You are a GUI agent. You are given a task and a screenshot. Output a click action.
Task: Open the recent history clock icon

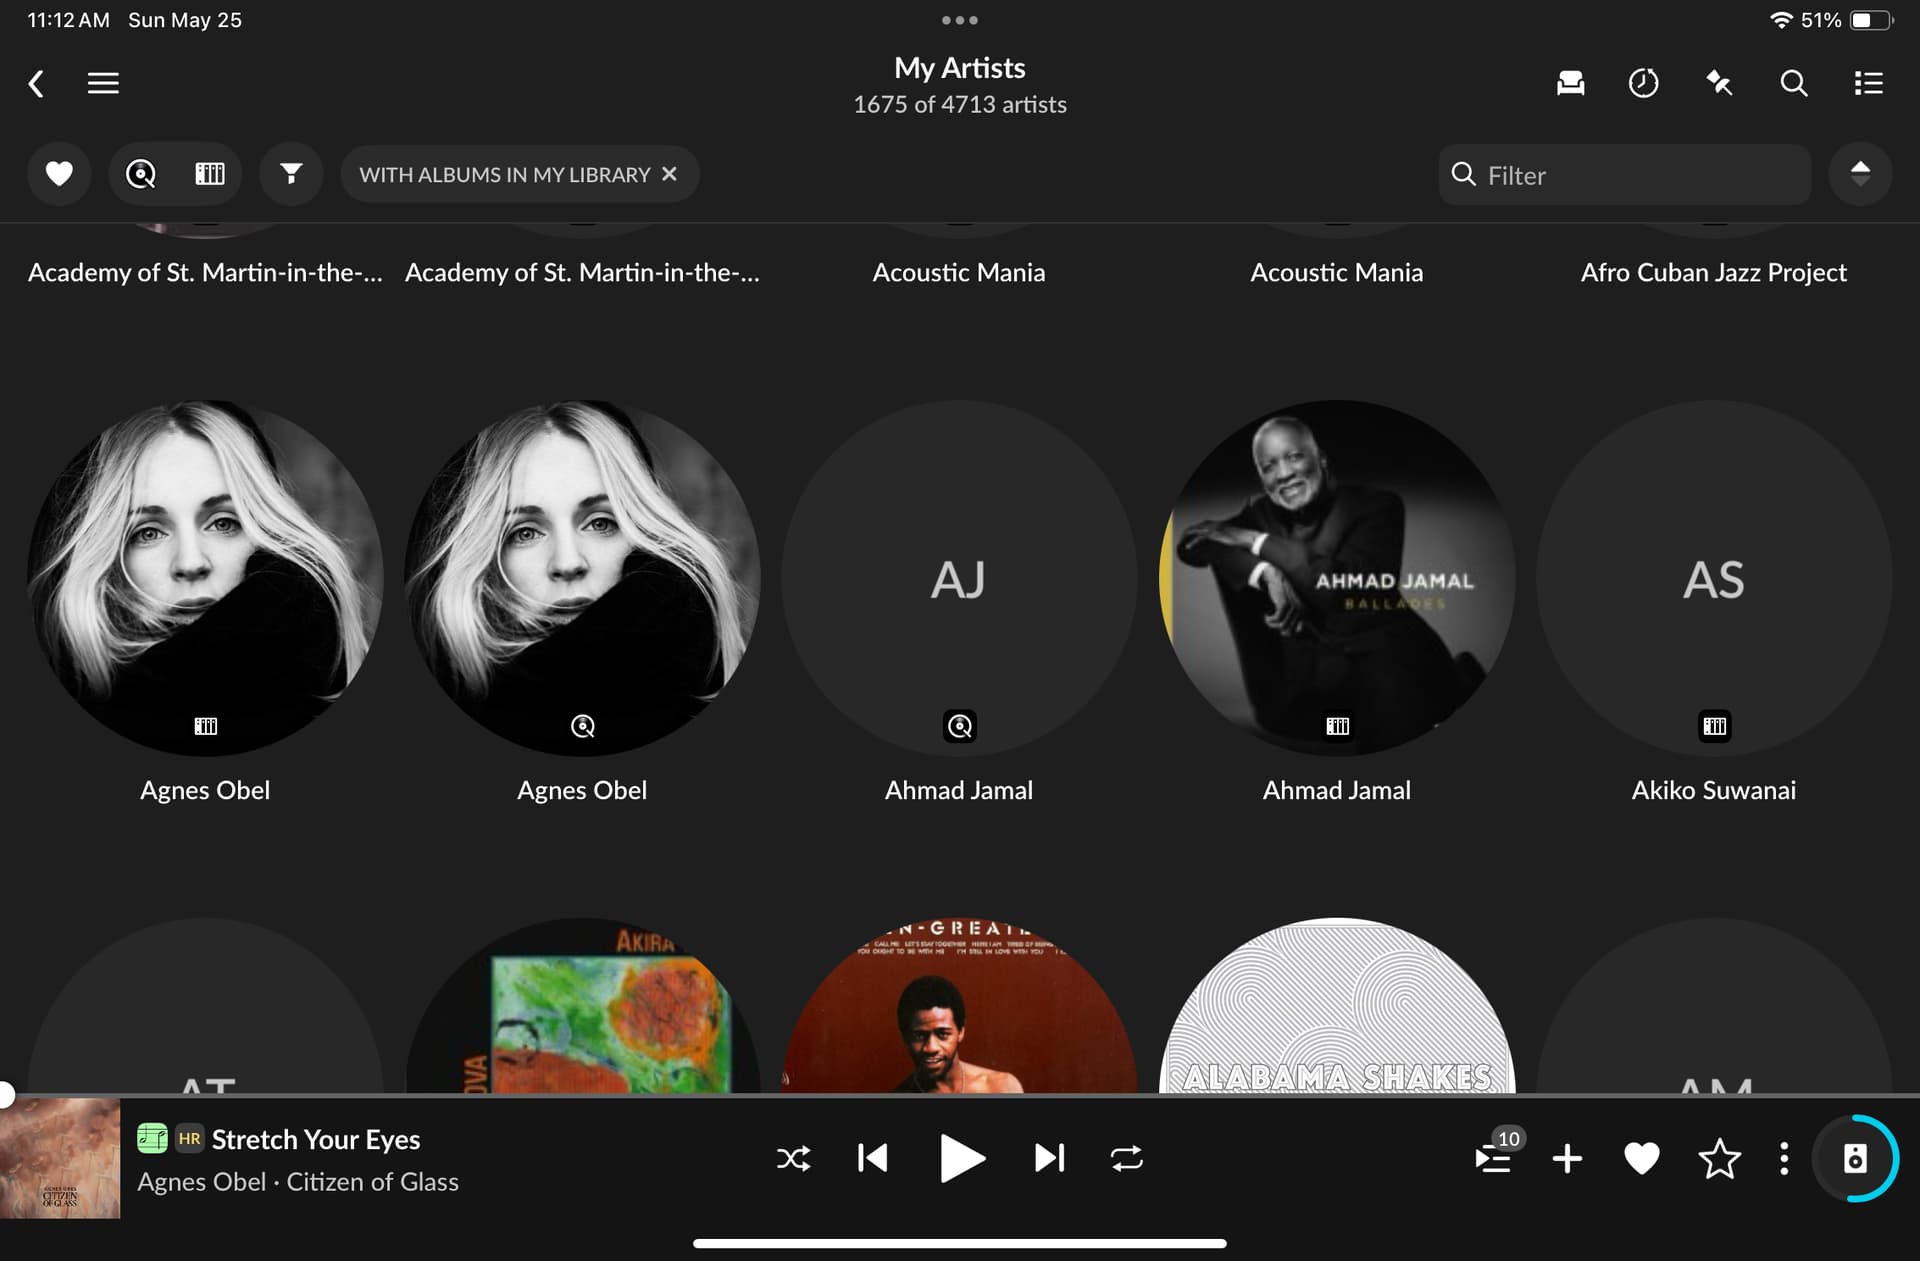[x=1643, y=83]
